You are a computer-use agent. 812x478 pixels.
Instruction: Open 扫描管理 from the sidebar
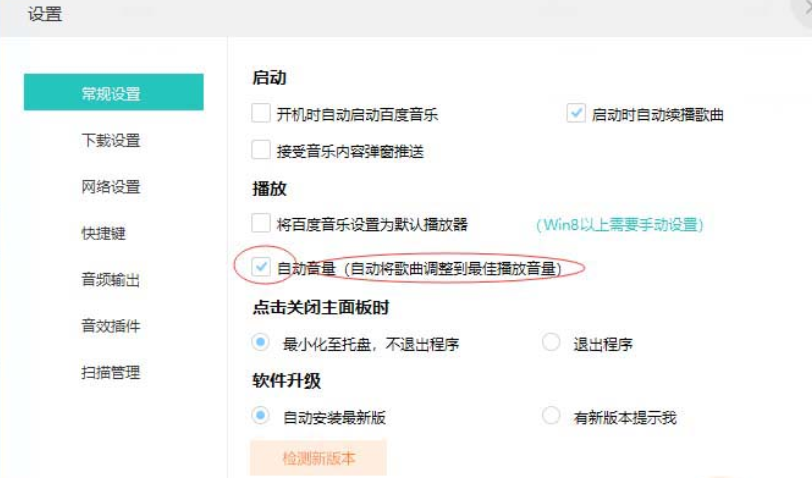[x=112, y=372]
